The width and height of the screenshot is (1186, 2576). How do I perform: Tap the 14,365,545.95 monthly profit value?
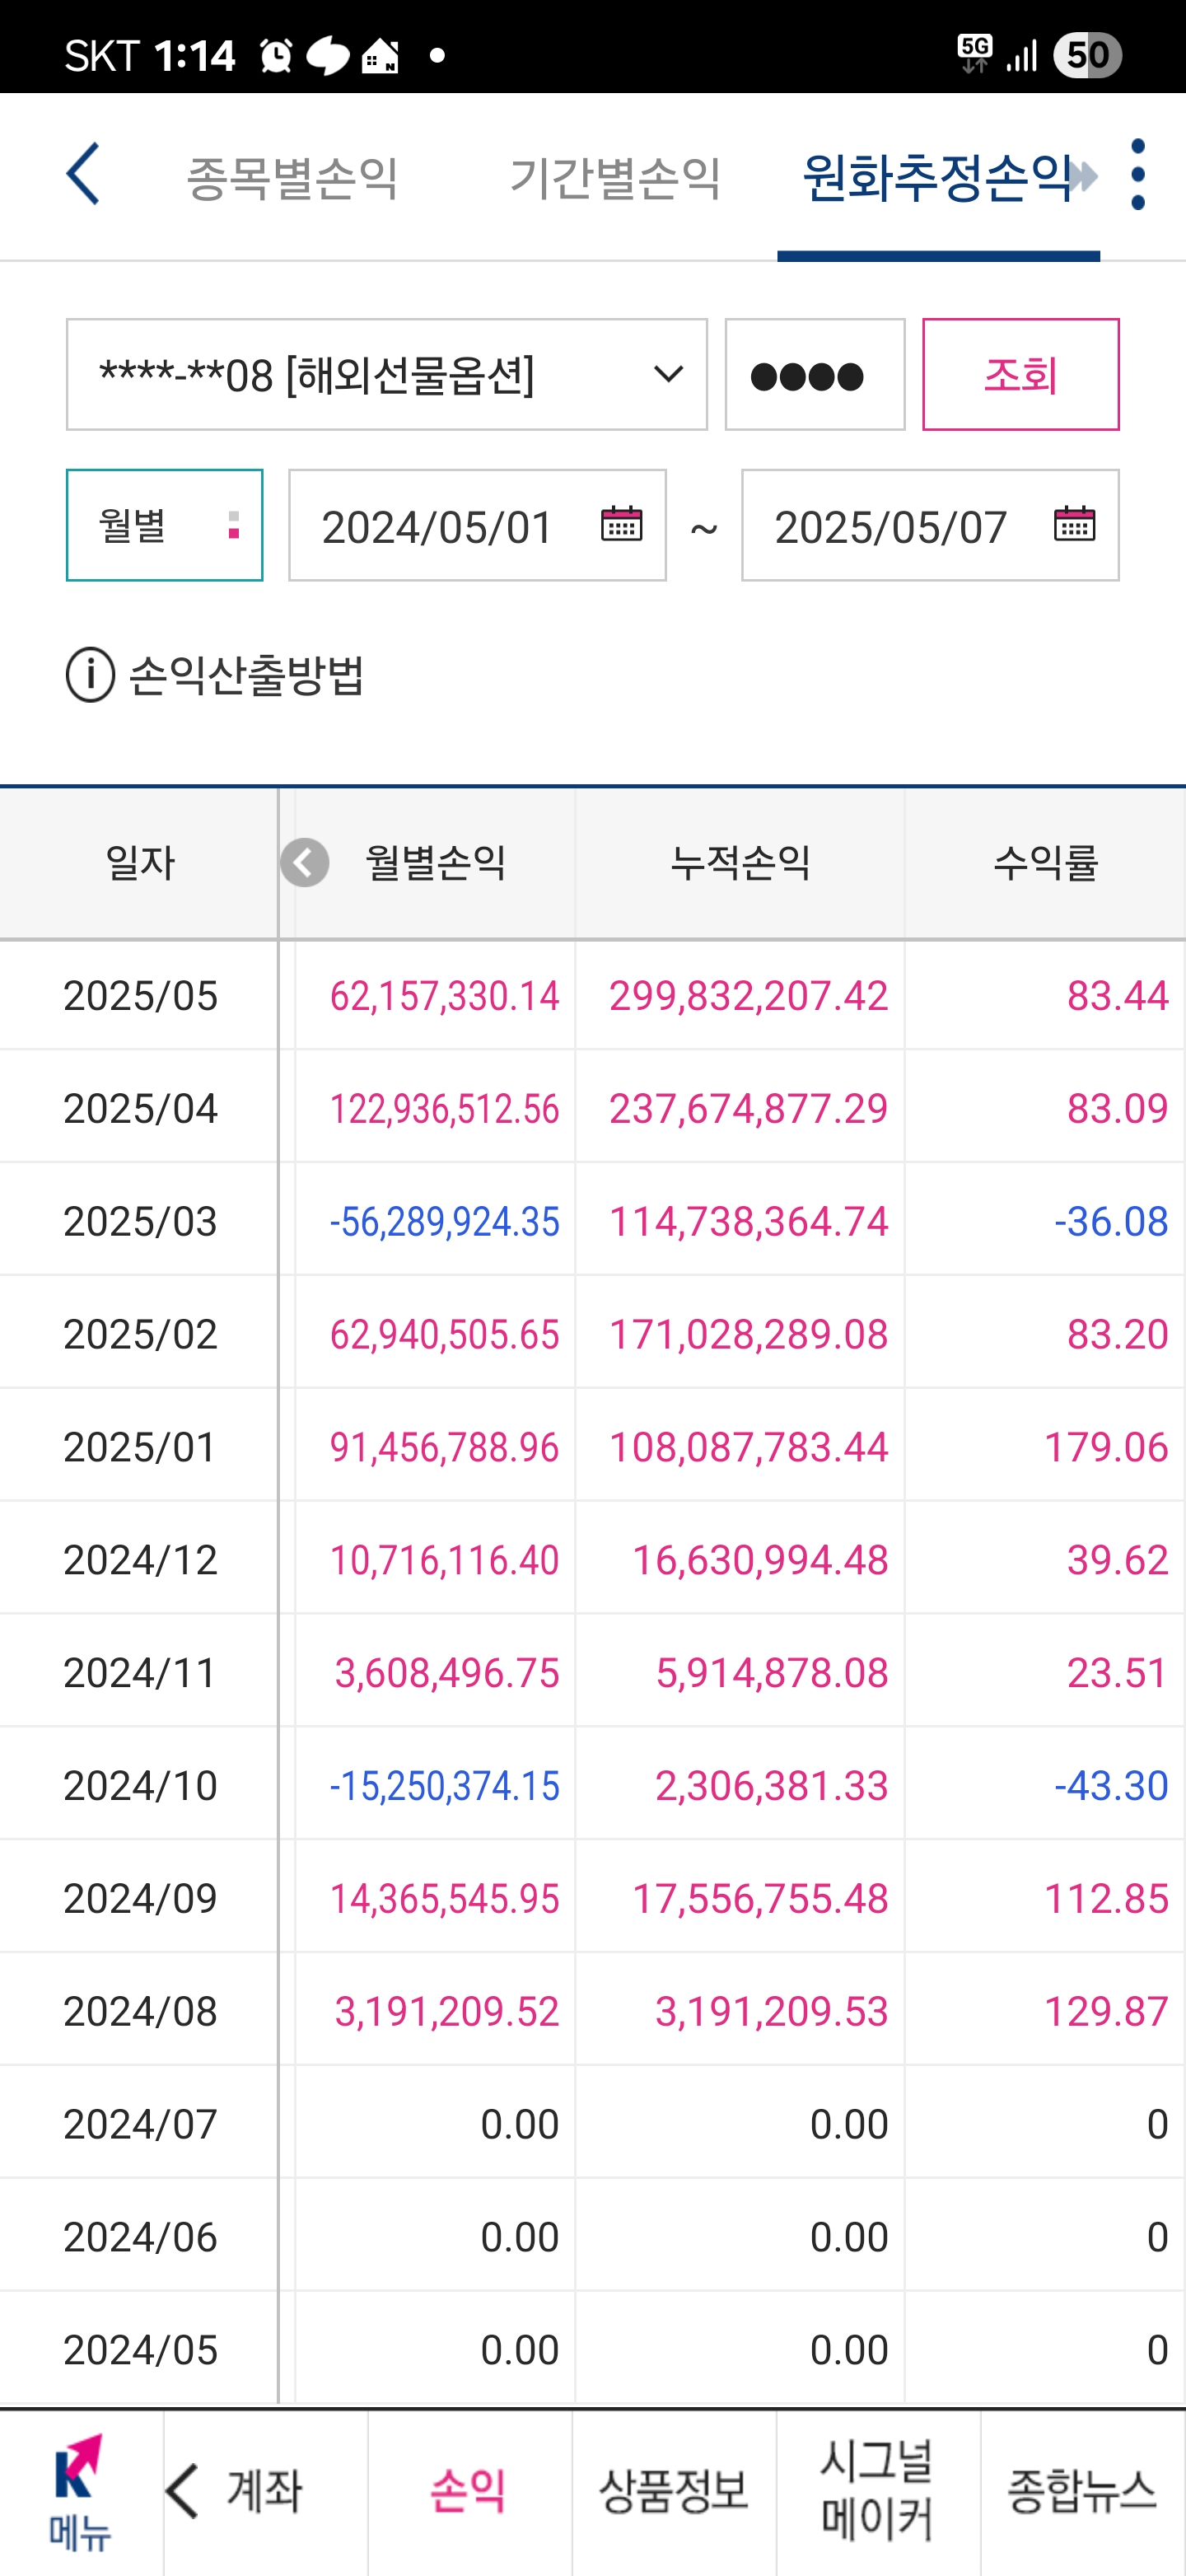point(444,1898)
